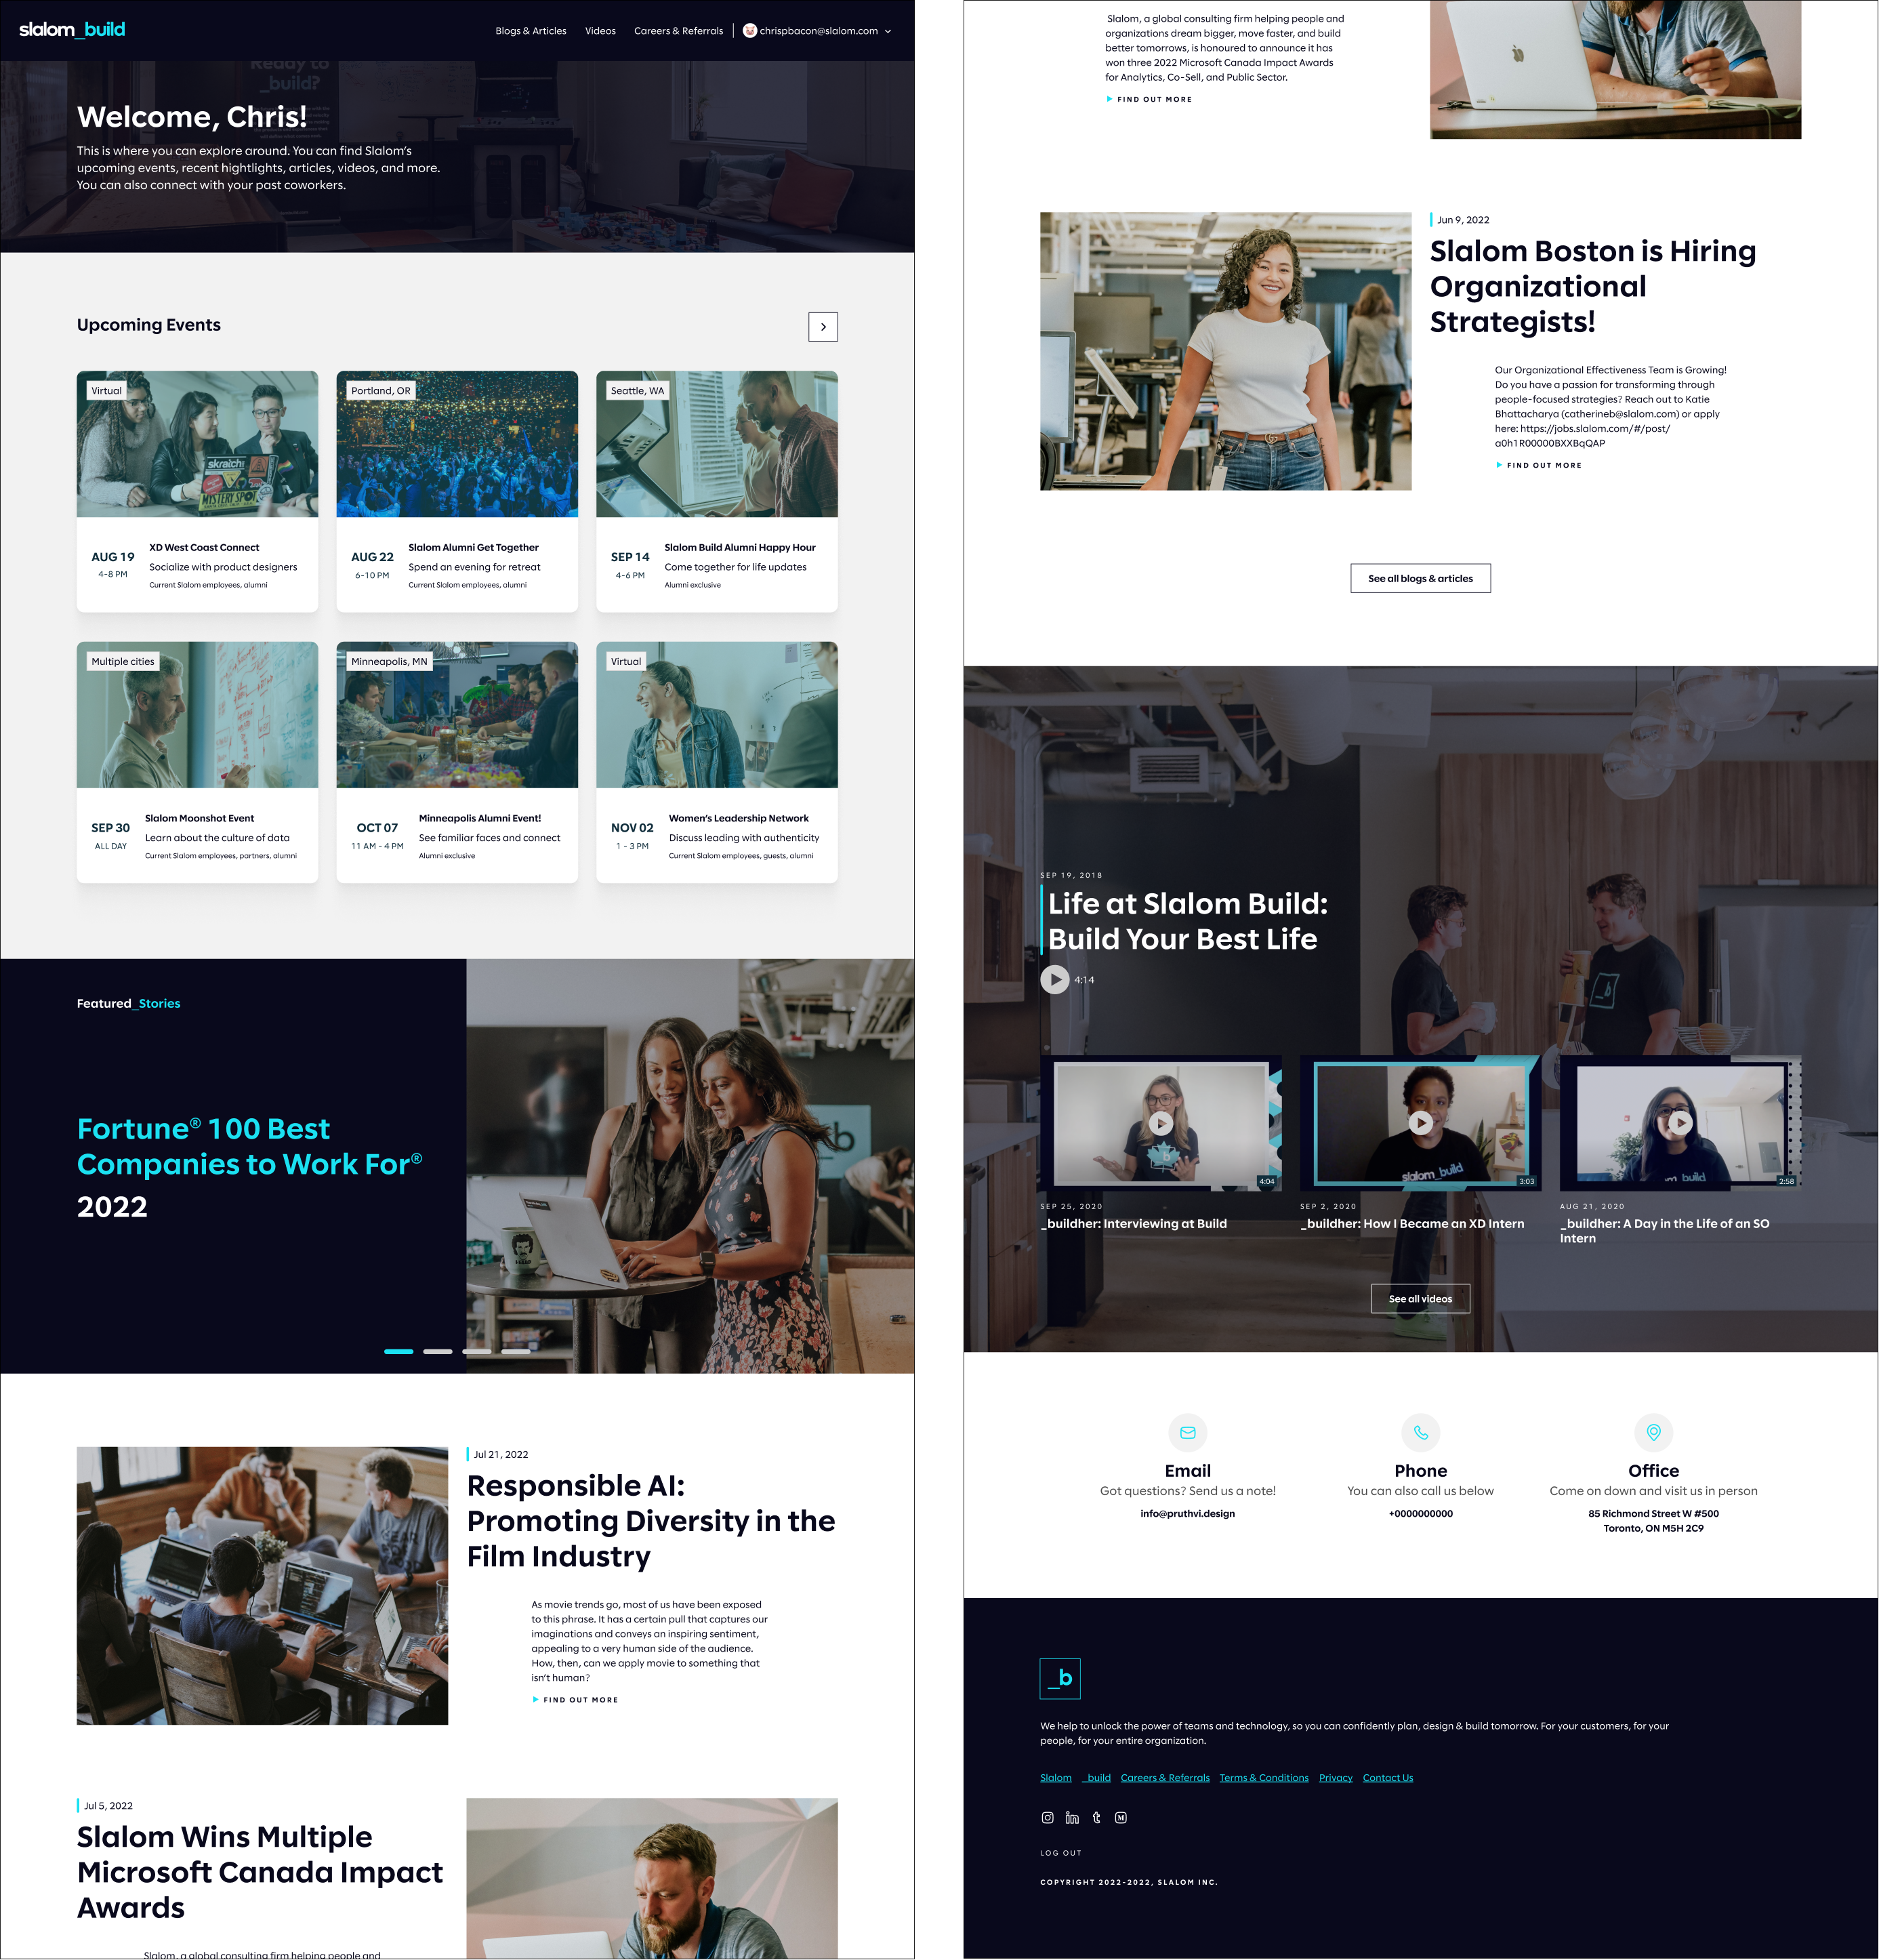
Task: Play the Interviewing at Build video thumbnail
Action: tap(1161, 1123)
